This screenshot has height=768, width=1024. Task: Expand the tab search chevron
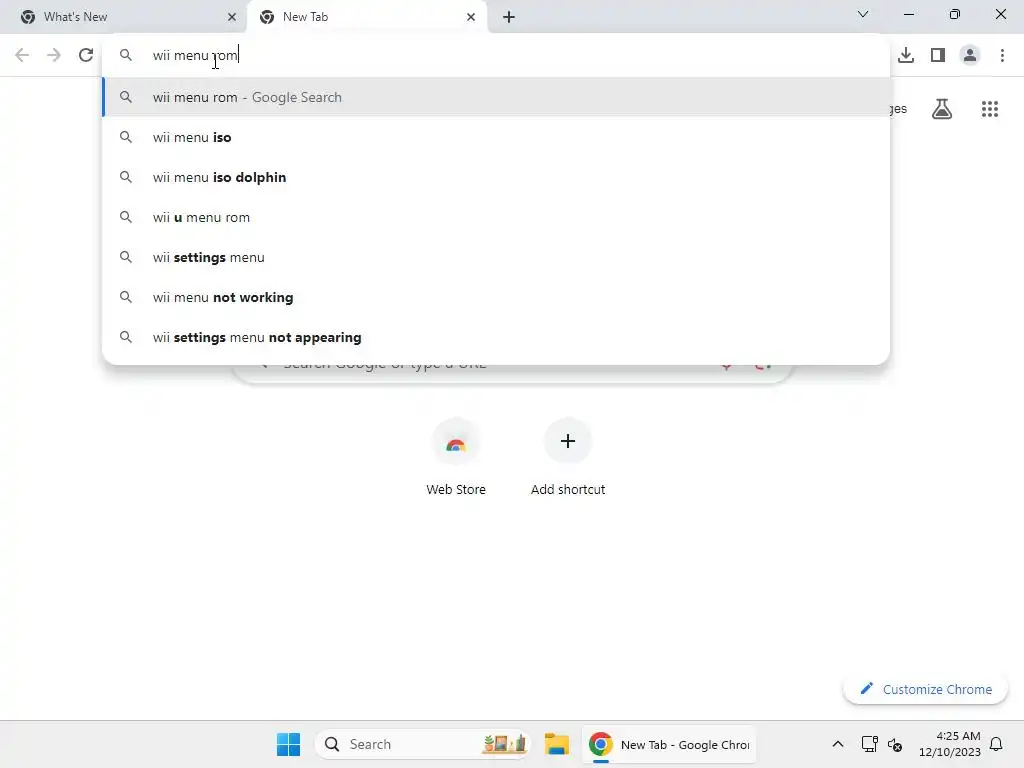coord(863,14)
